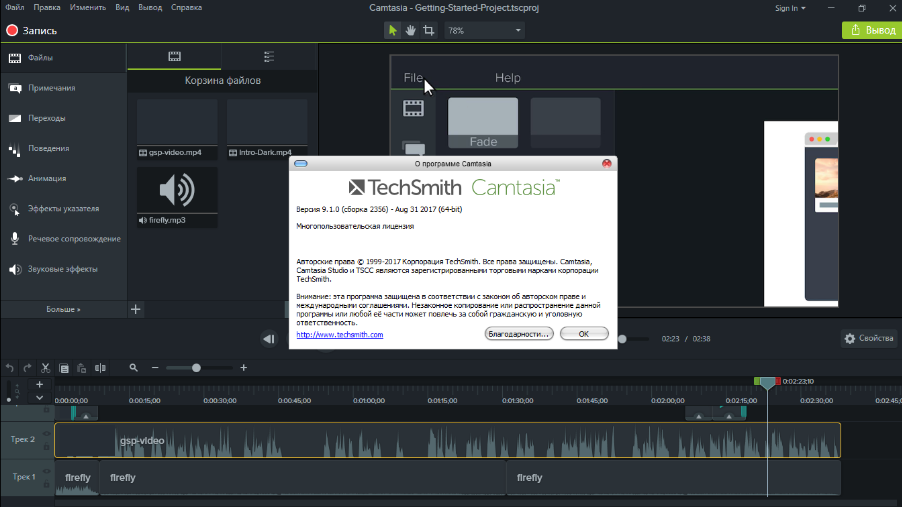
Task: Switch to Переходы tab in sidebar
Action: [47, 118]
